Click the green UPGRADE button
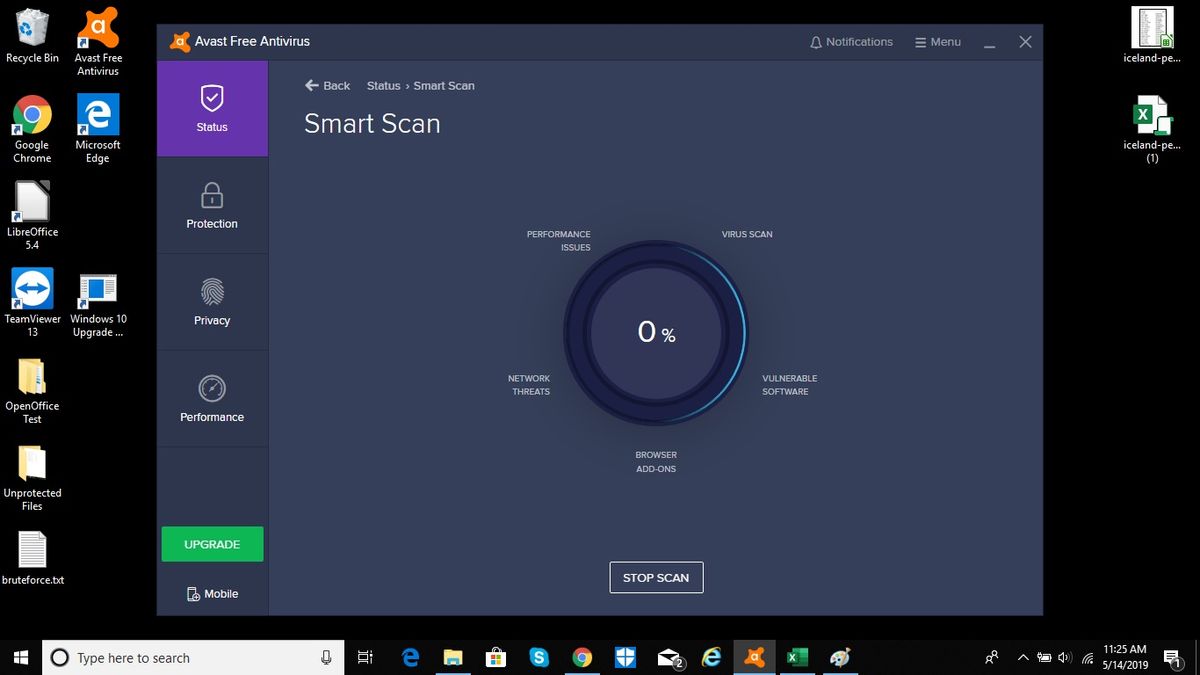 (x=212, y=544)
